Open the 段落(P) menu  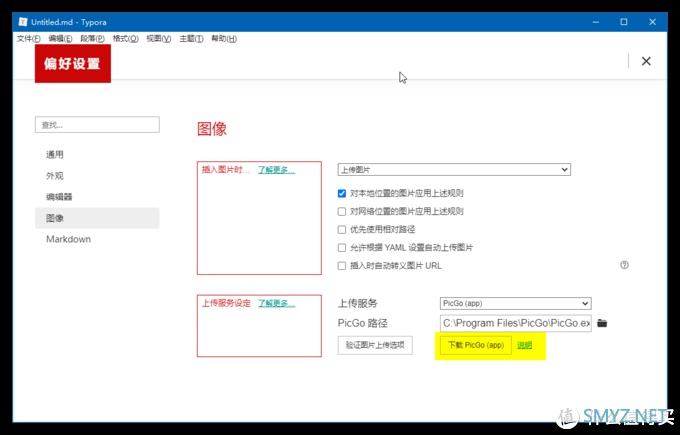[92, 39]
